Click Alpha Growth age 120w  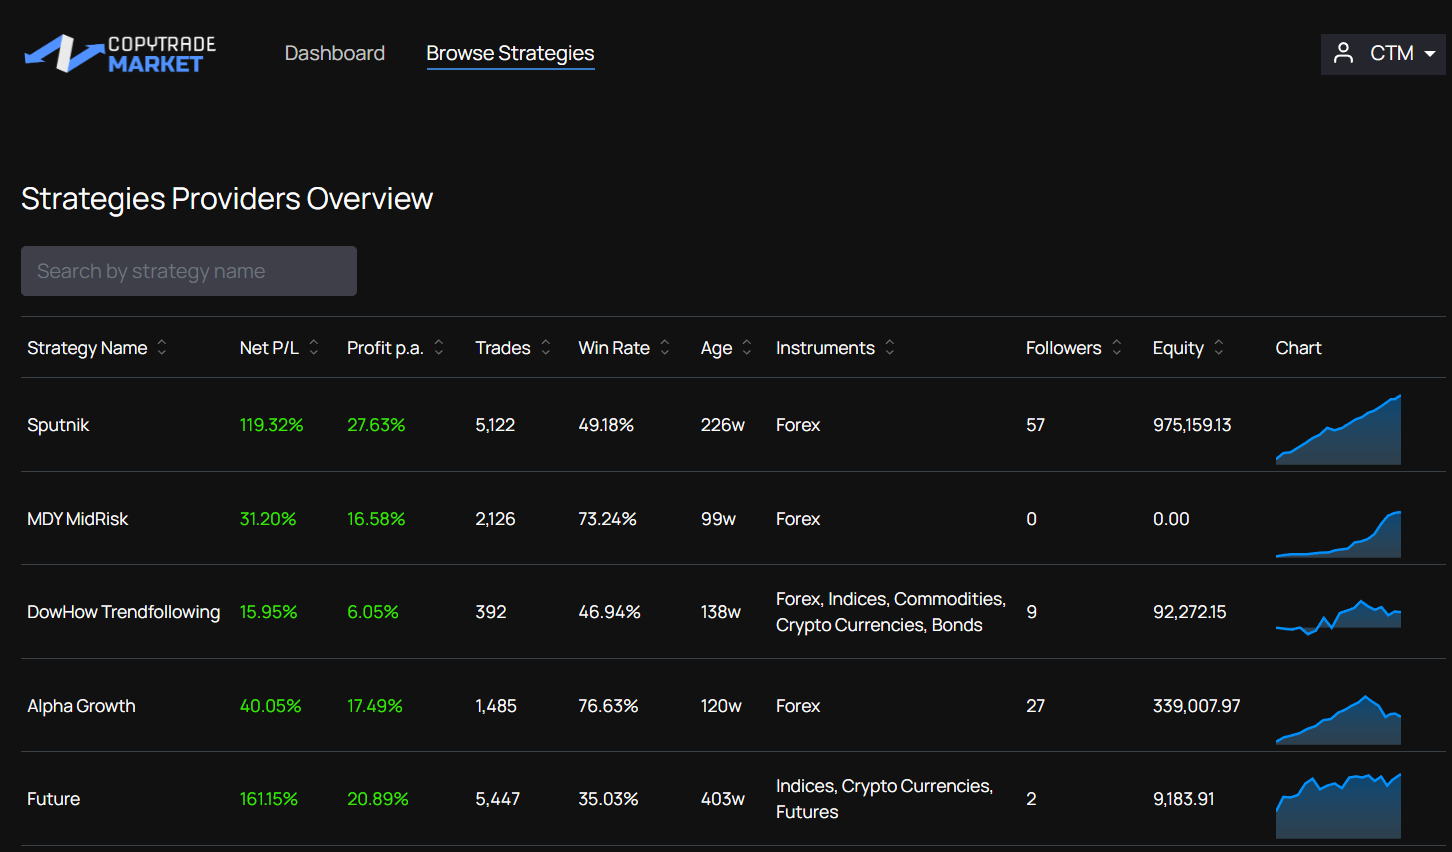[721, 706]
